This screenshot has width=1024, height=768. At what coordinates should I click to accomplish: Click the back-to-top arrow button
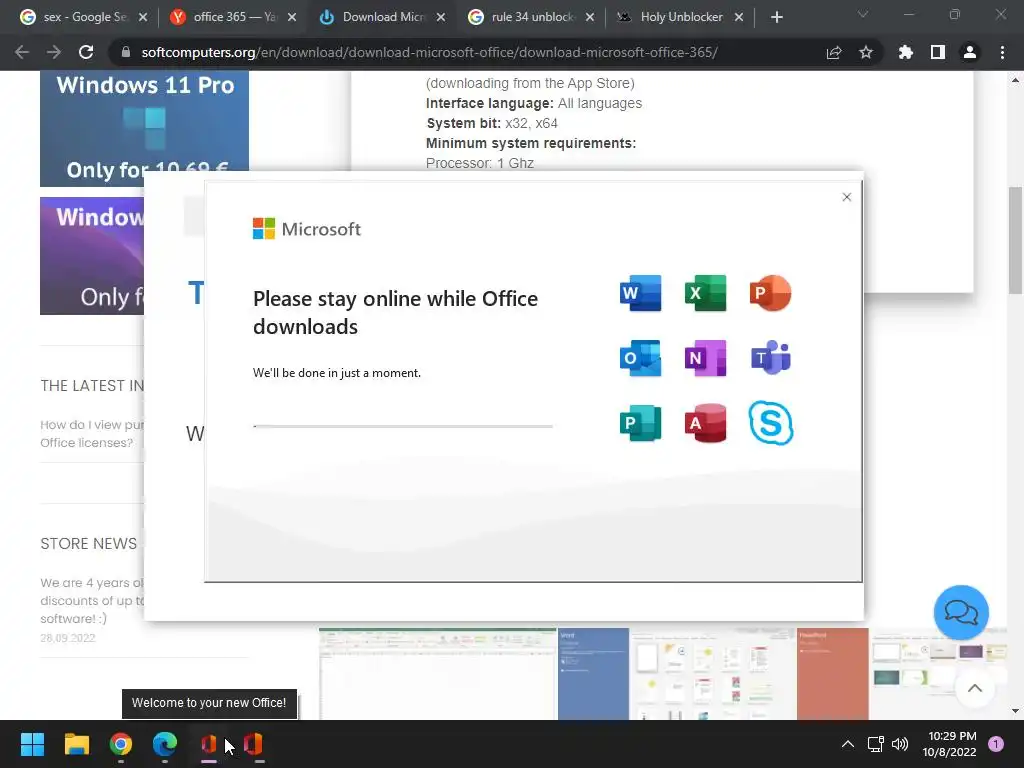pos(974,688)
